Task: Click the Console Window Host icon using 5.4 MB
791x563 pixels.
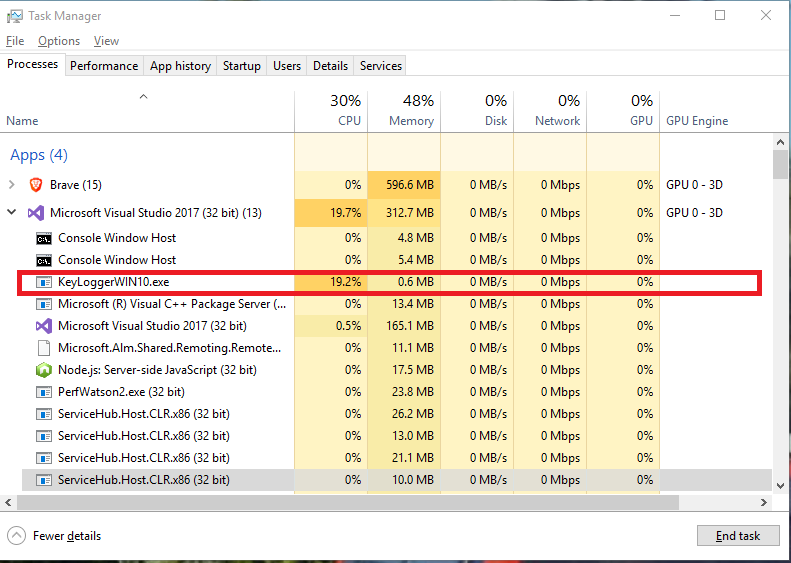Action: [44, 260]
